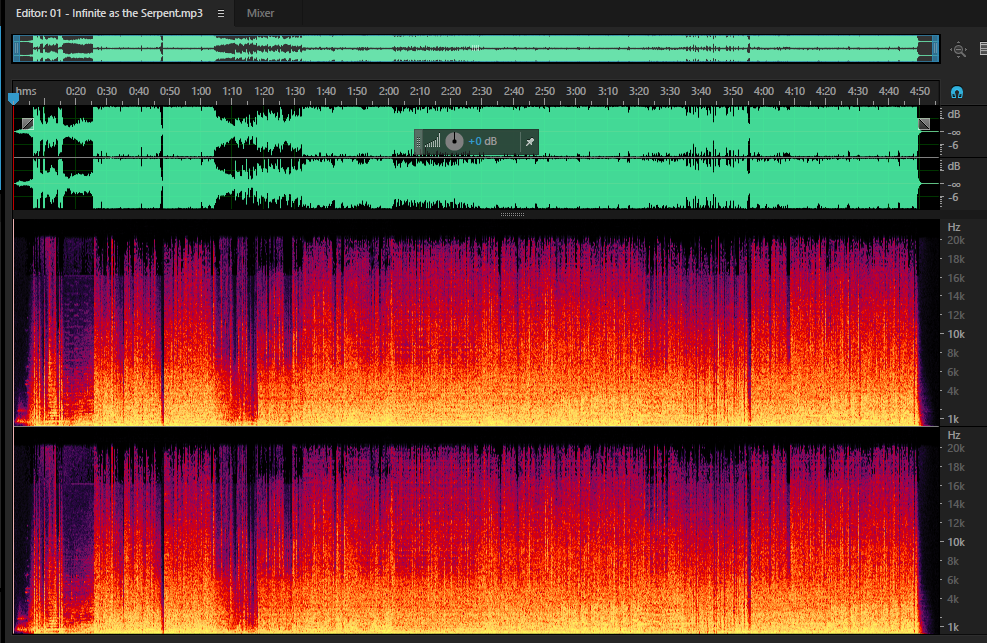This screenshot has width=987, height=643.
Task: Click the +0 dB value in the HUD
Action: [482, 142]
